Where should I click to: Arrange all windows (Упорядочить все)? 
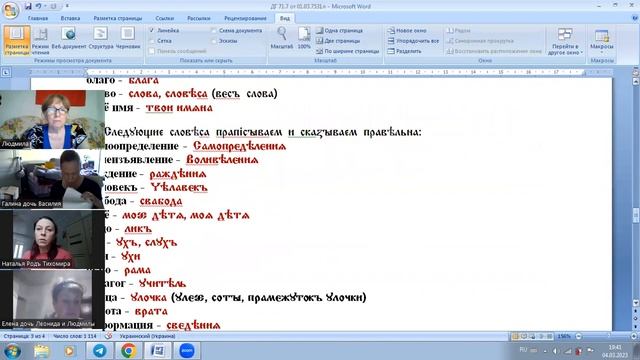tap(413, 41)
